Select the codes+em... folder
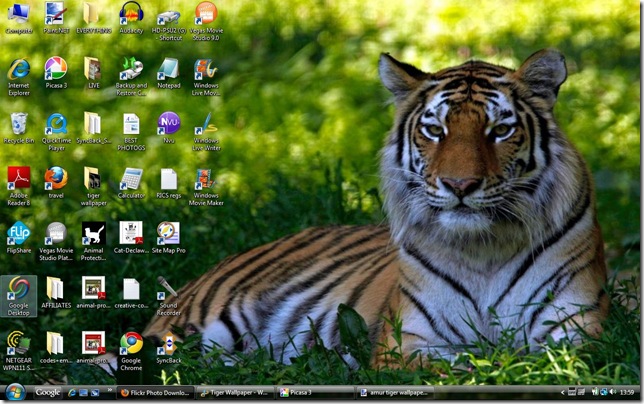 pos(56,347)
